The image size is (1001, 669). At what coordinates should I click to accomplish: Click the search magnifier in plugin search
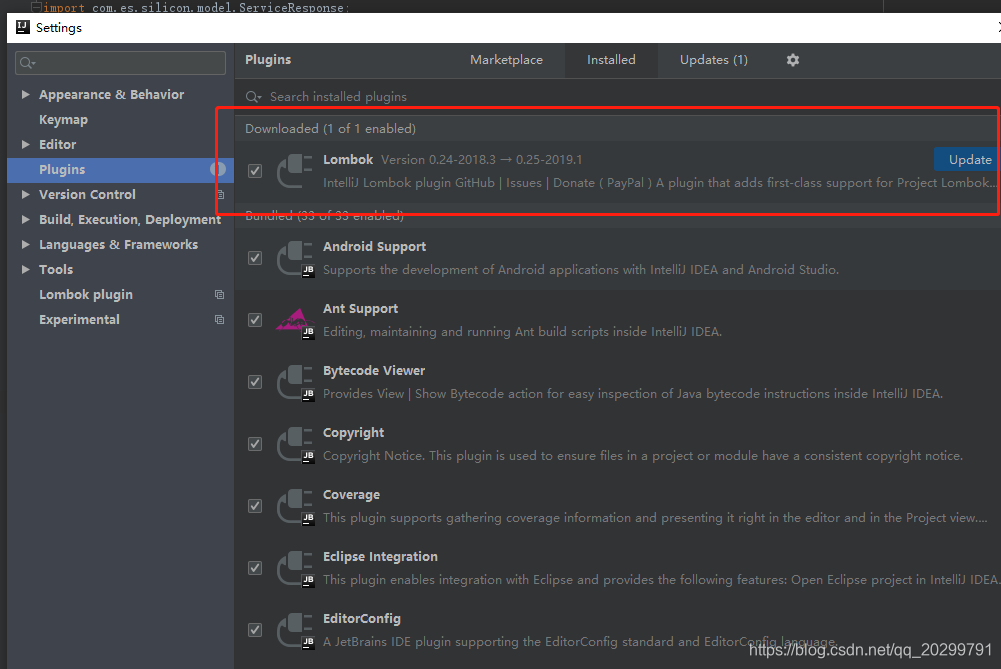(253, 97)
